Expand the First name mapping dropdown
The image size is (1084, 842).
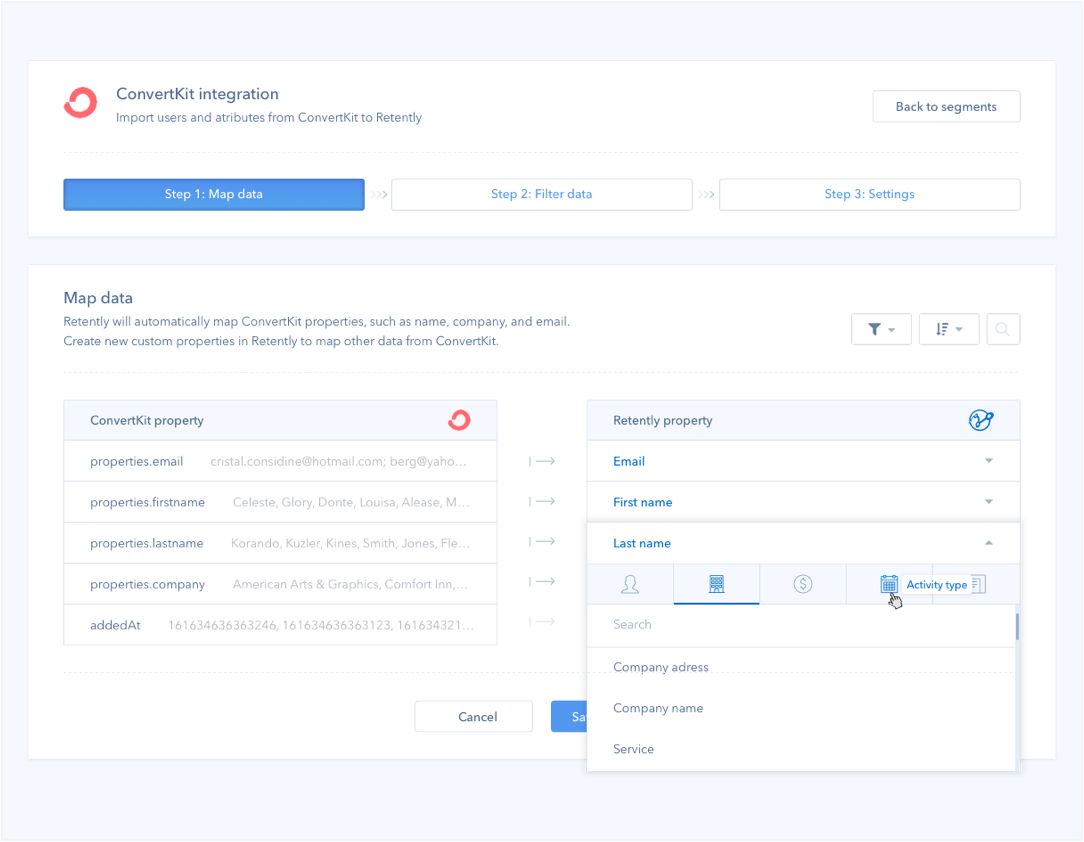(x=988, y=501)
